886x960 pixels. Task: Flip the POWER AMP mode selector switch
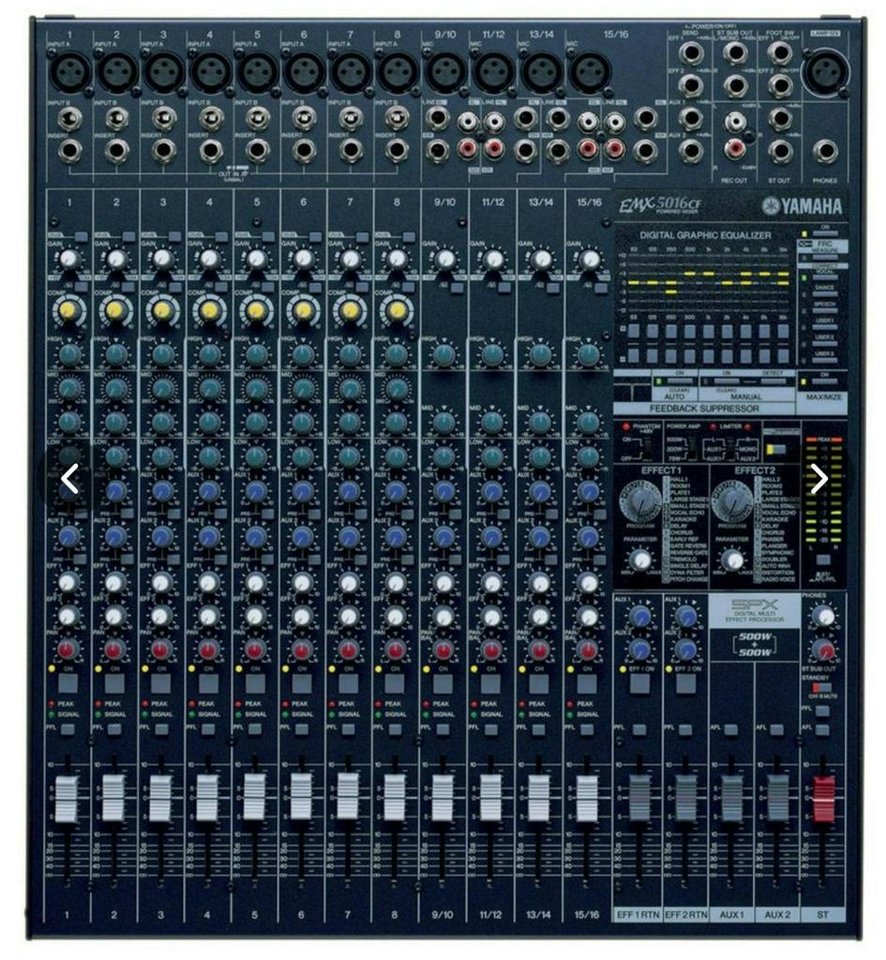tap(693, 447)
